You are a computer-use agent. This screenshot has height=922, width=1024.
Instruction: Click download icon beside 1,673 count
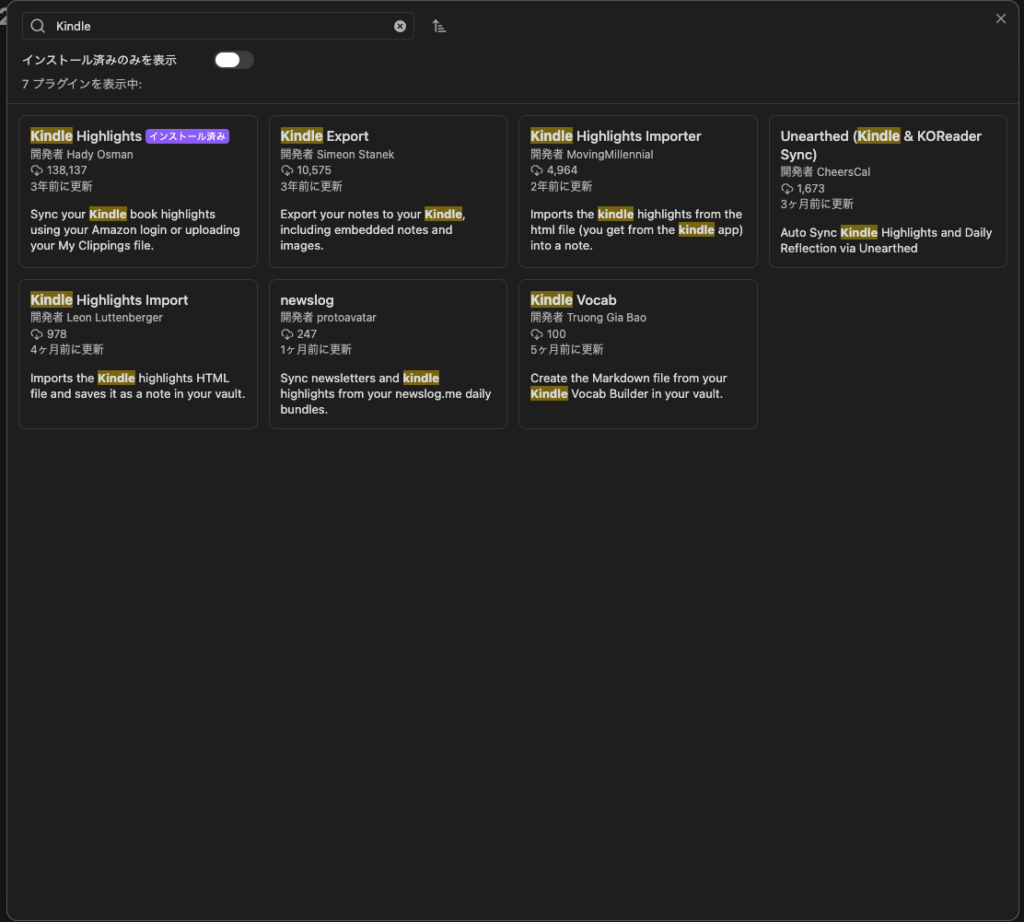click(787, 189)
